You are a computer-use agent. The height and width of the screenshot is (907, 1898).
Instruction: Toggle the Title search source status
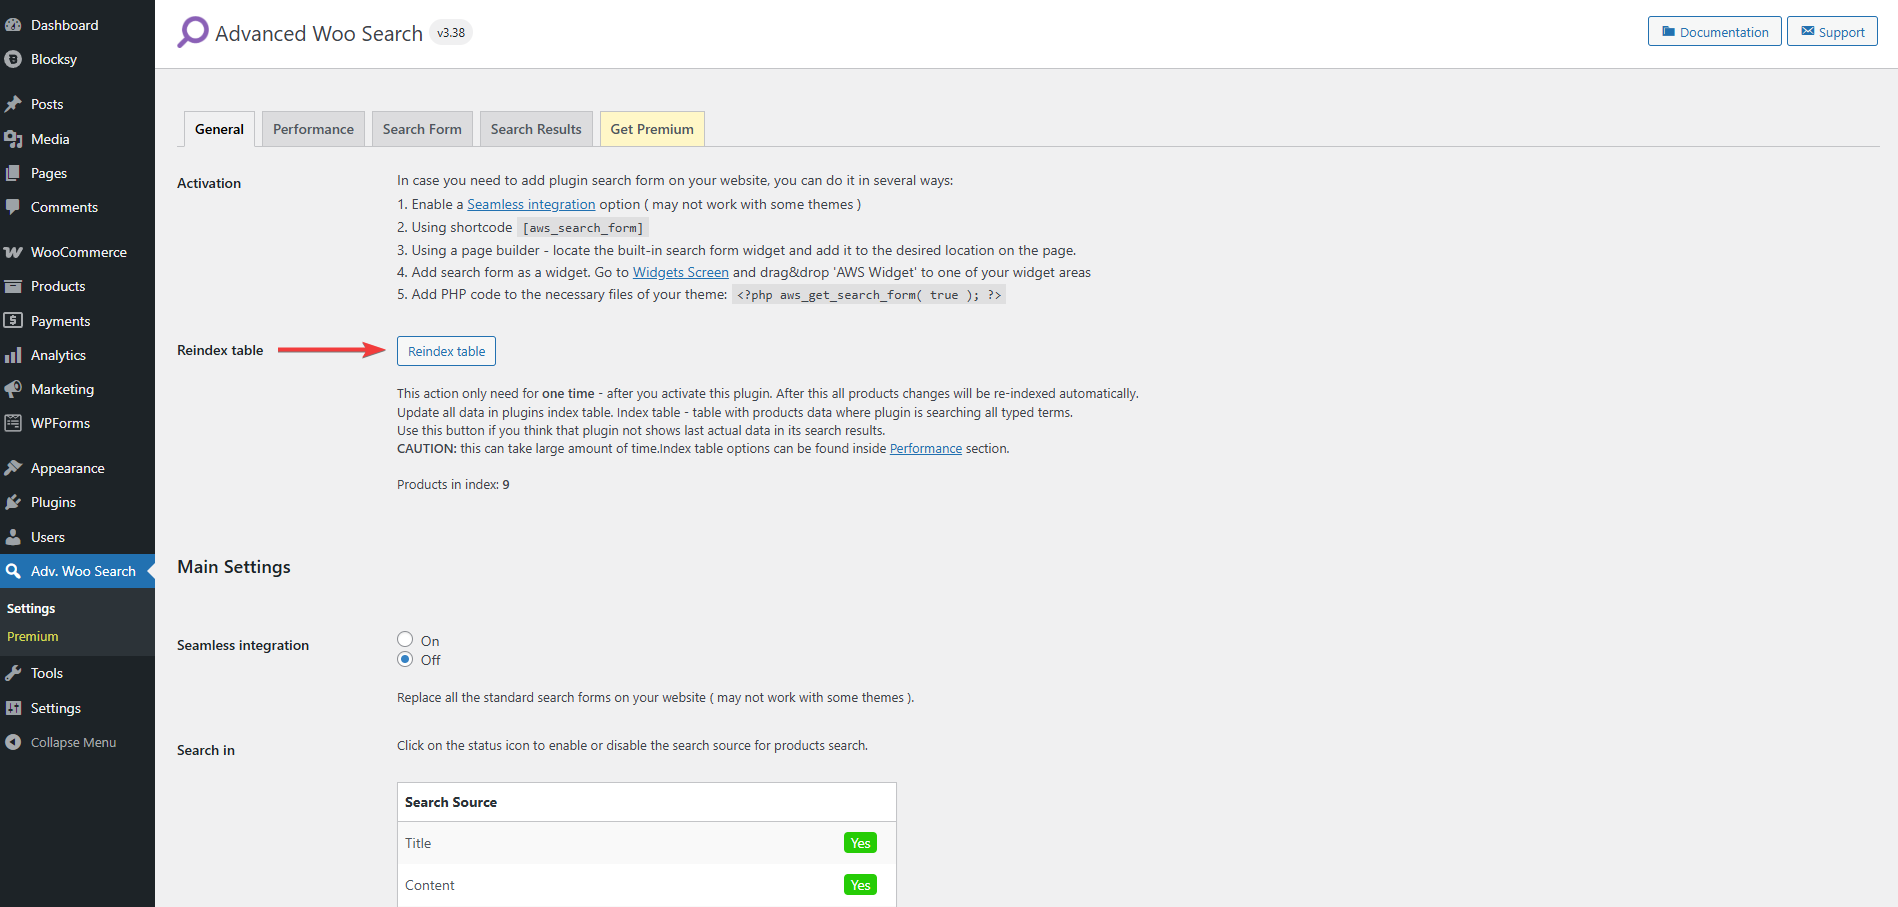(860, 843)
